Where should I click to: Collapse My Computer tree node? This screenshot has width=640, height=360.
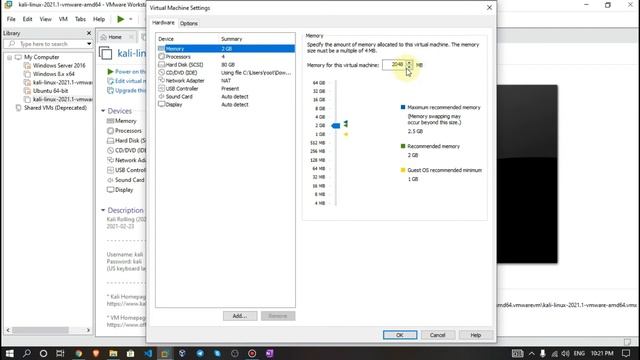pos(9,58)
